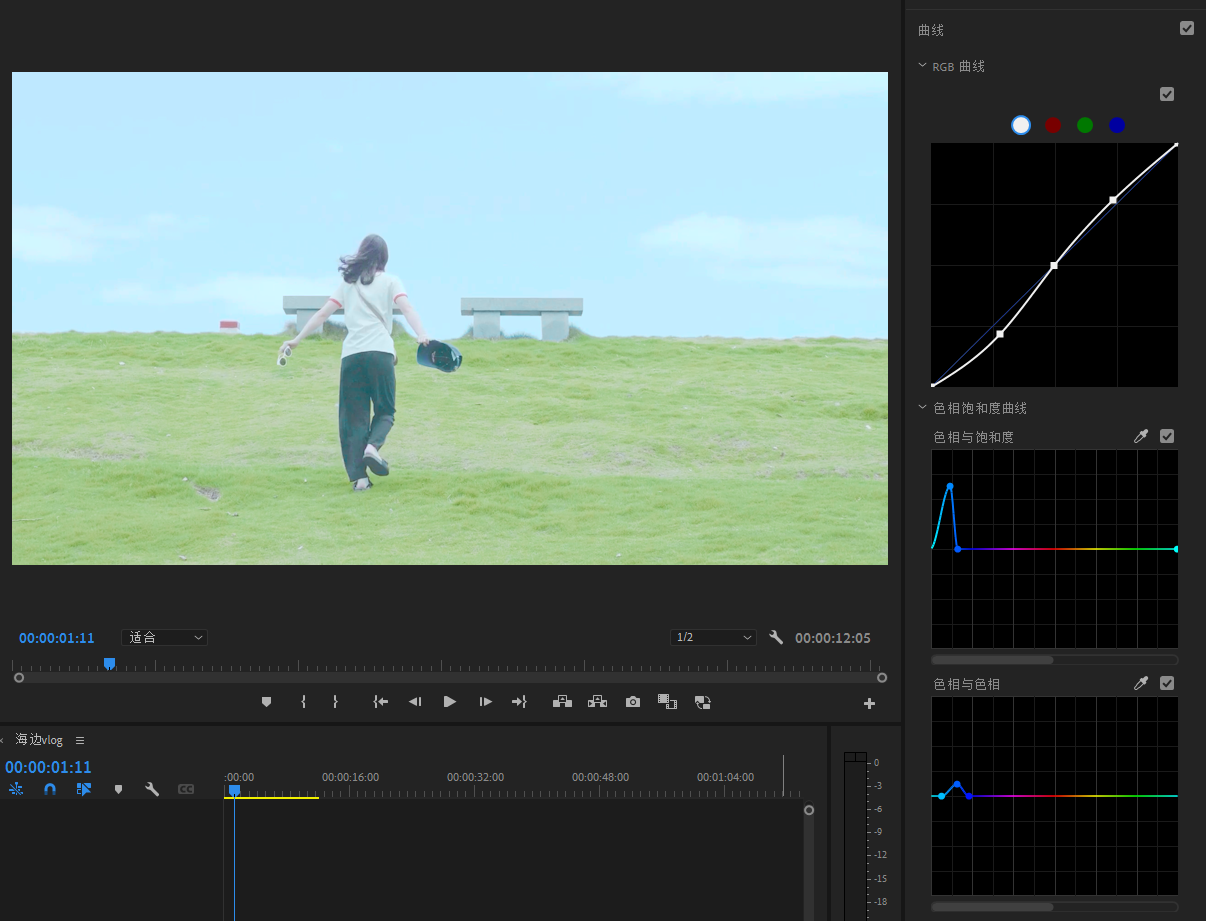Image resolution: width=1206 pixels, height=921 pixels.
Task: Toggle the timeline captions CC button
Action: point(186,789)
